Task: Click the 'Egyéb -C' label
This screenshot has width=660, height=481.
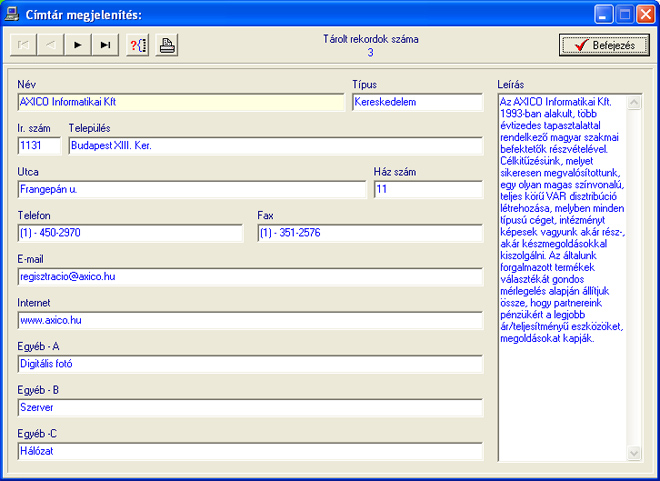Action: [x=37, y=433]
